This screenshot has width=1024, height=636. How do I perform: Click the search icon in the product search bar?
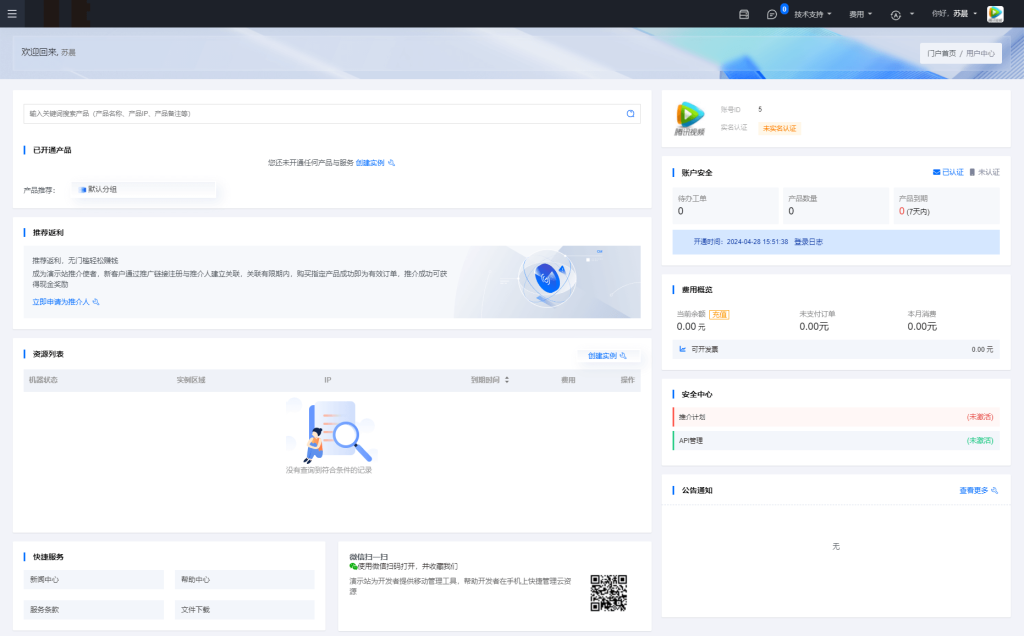(x=631, y=113)
